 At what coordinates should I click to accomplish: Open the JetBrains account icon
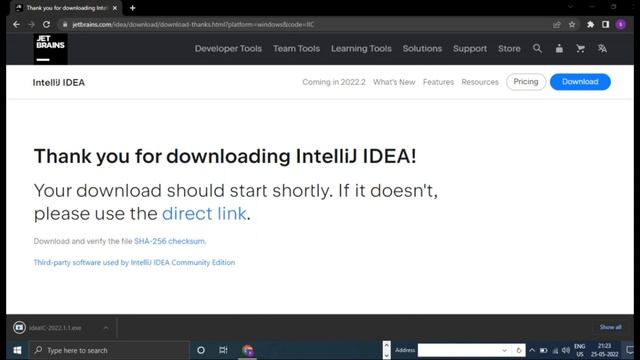[x=559, y=49]
